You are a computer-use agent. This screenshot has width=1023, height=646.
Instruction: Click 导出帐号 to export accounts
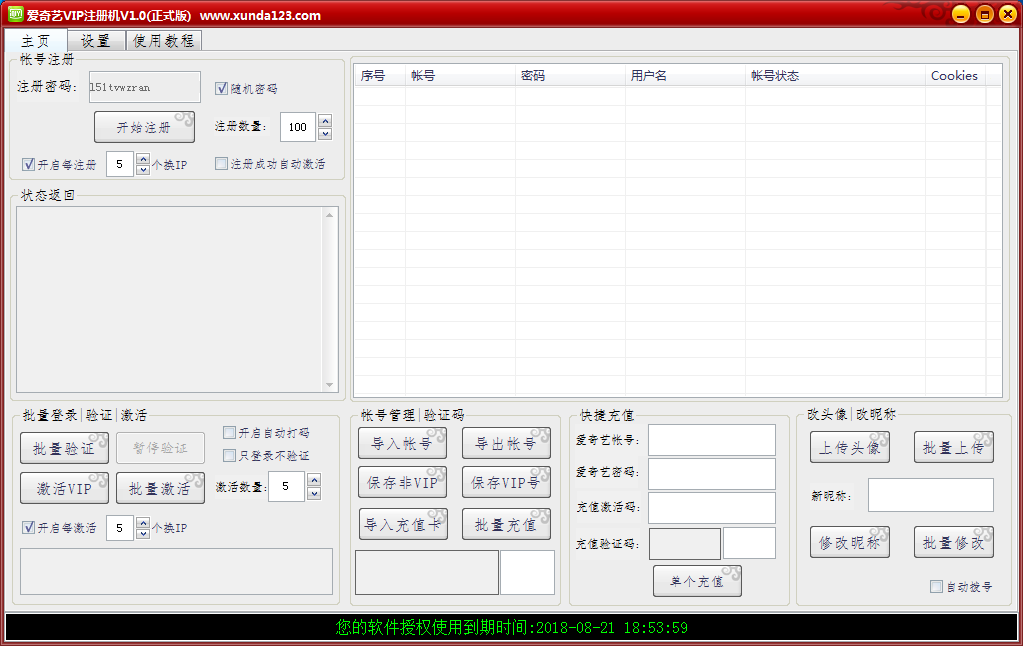click(505, 443)
